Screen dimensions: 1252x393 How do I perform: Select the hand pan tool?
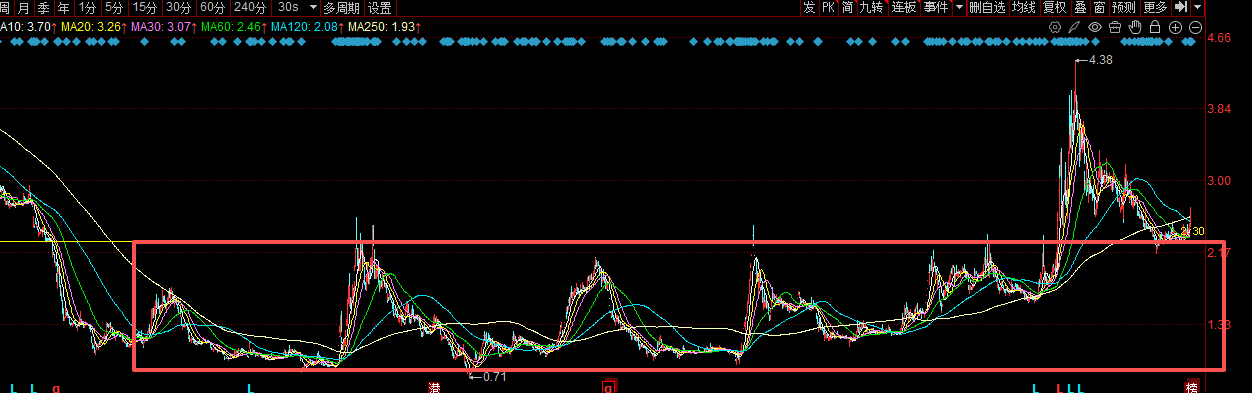pos(1135,27)
